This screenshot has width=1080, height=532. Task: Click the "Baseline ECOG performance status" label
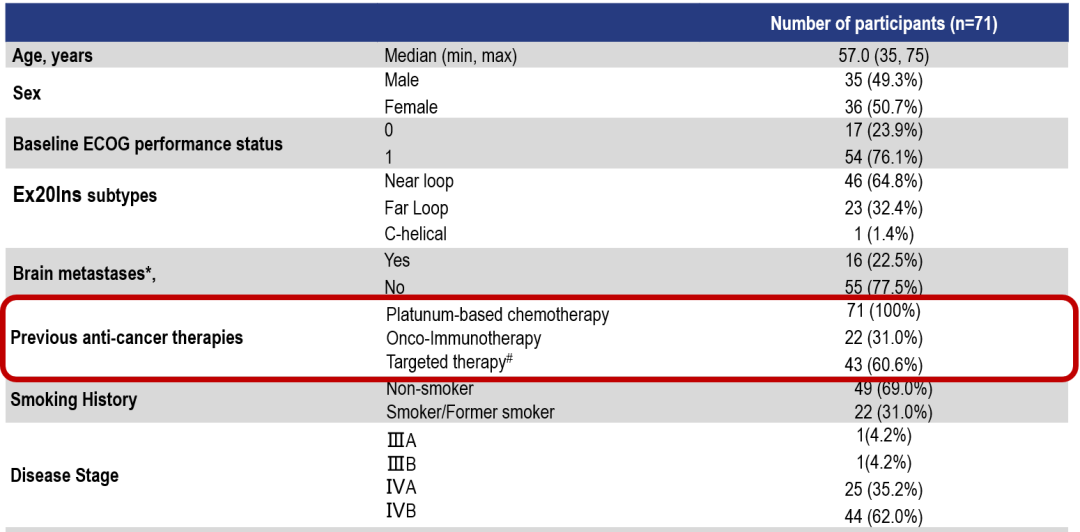147,144
